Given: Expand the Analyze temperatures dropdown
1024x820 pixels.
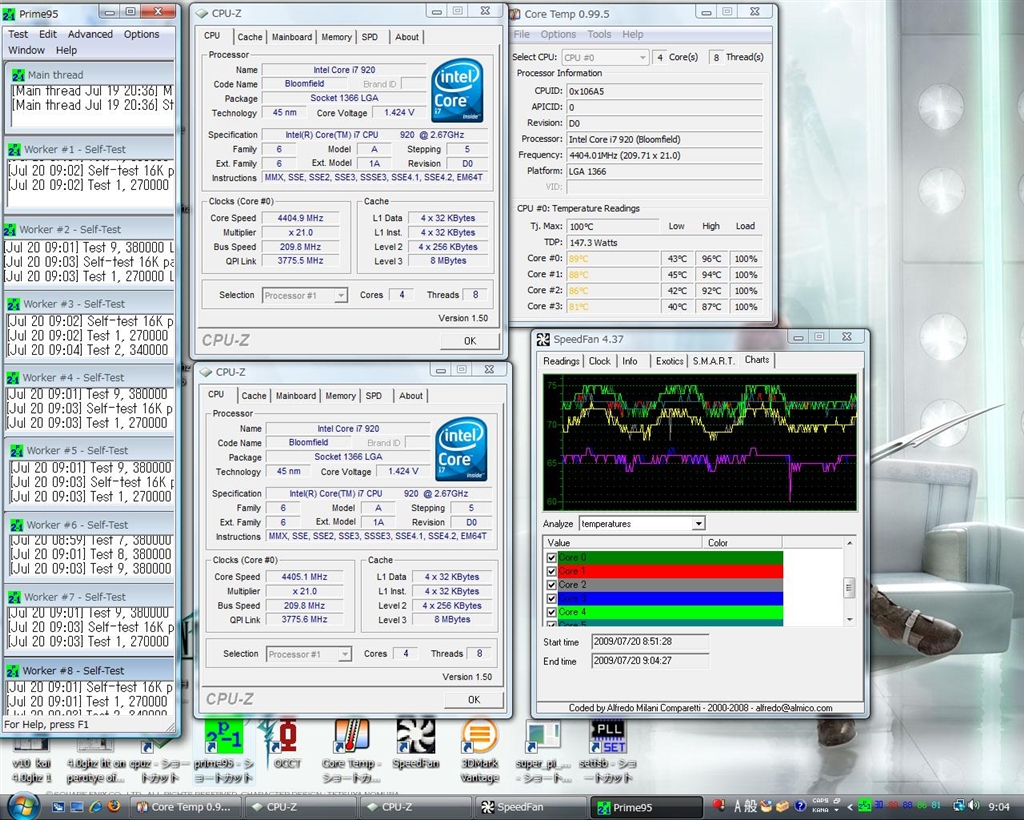Looking at the screenshot, I should coord(698,524).
